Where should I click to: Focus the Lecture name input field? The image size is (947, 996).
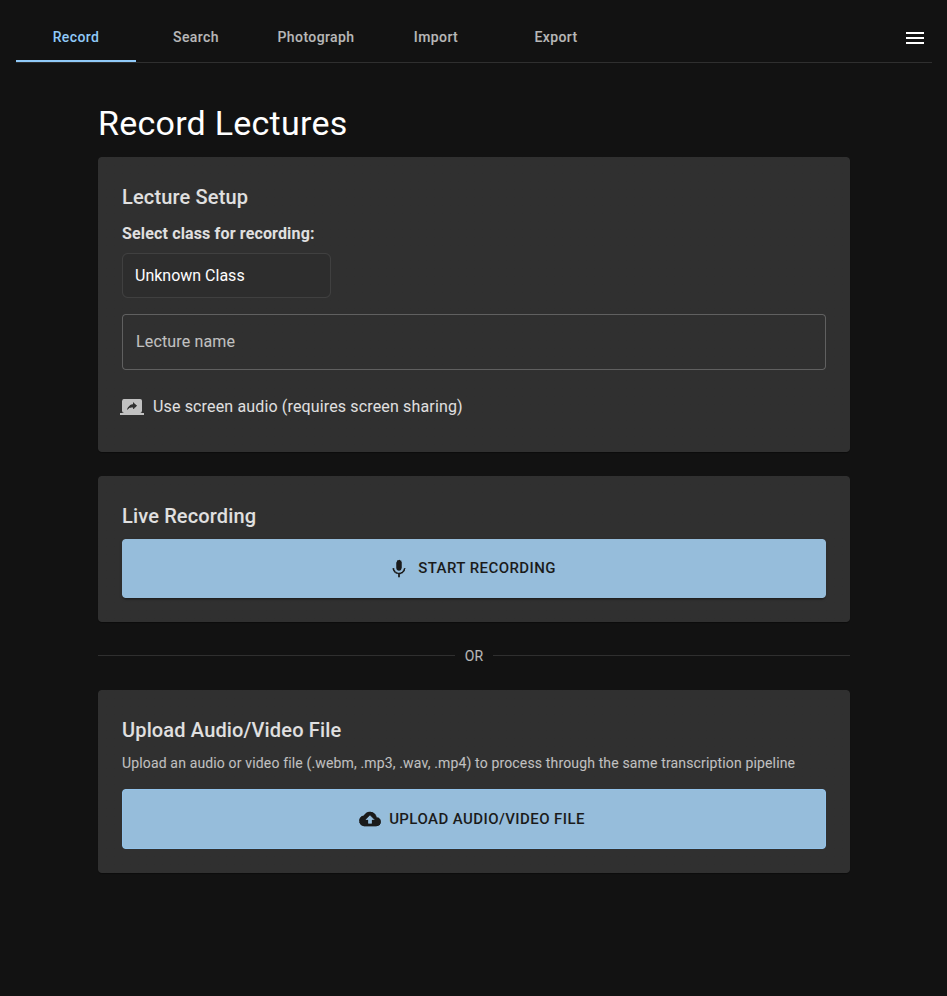pos(473,342)
